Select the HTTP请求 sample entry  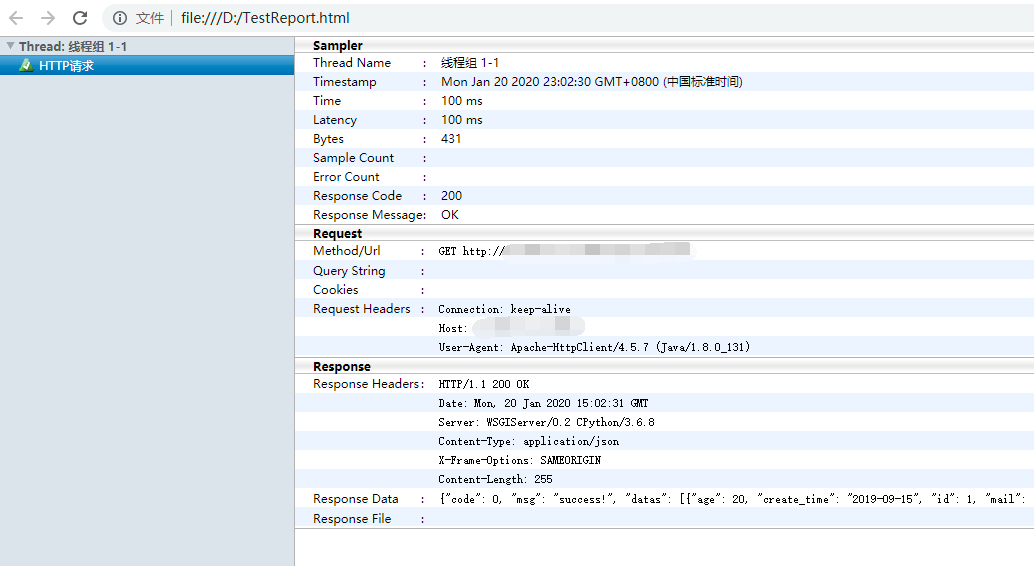[66, 66]
